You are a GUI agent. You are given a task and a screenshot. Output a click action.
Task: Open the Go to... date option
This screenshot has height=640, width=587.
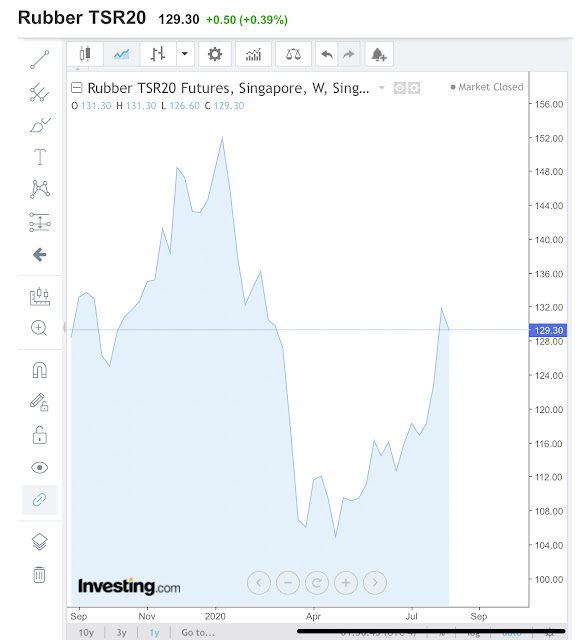[198, 633]
